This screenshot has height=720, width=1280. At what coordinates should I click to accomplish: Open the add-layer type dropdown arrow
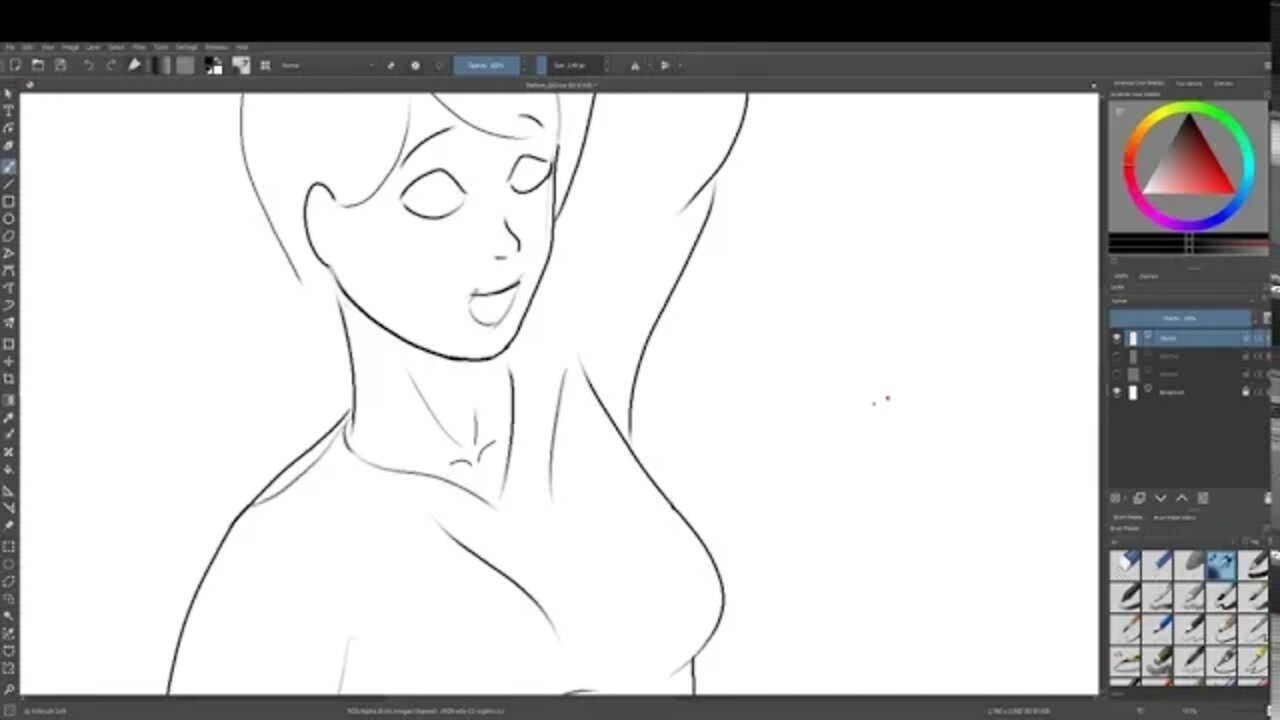click(1125, 498)
